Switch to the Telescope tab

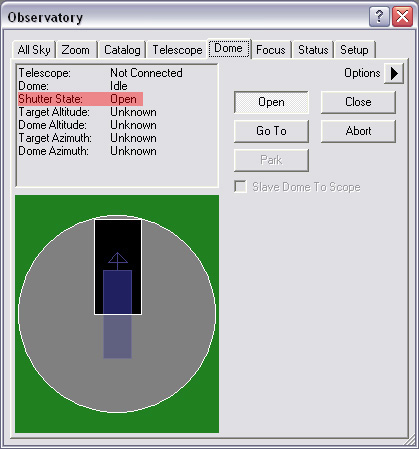[177, 50]
